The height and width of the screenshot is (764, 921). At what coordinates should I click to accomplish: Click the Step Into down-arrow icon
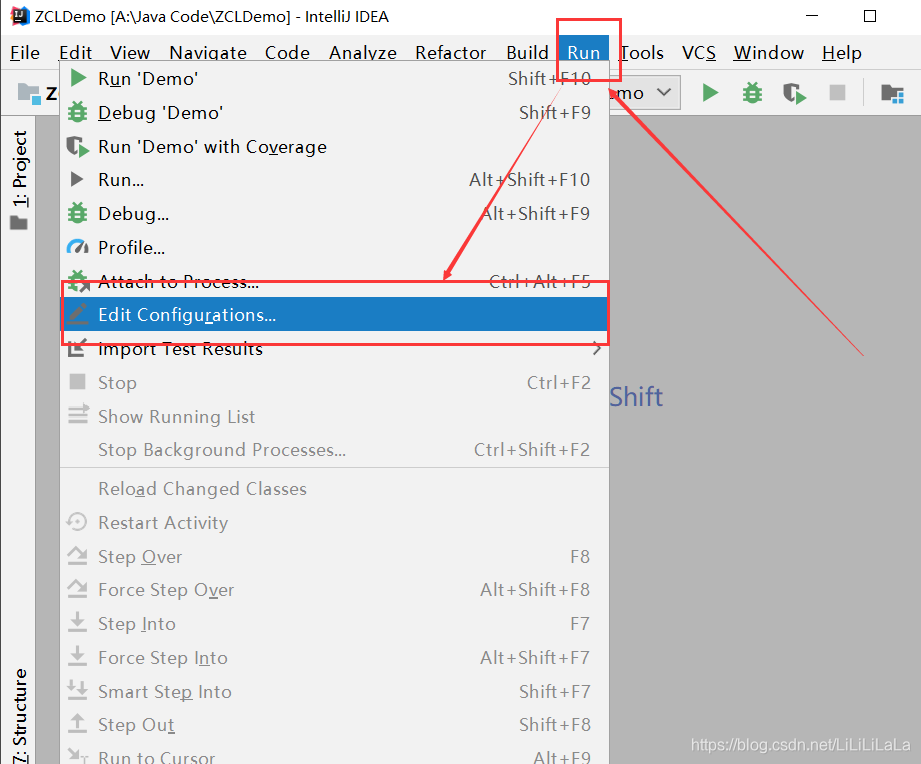[x=77, y=622]
